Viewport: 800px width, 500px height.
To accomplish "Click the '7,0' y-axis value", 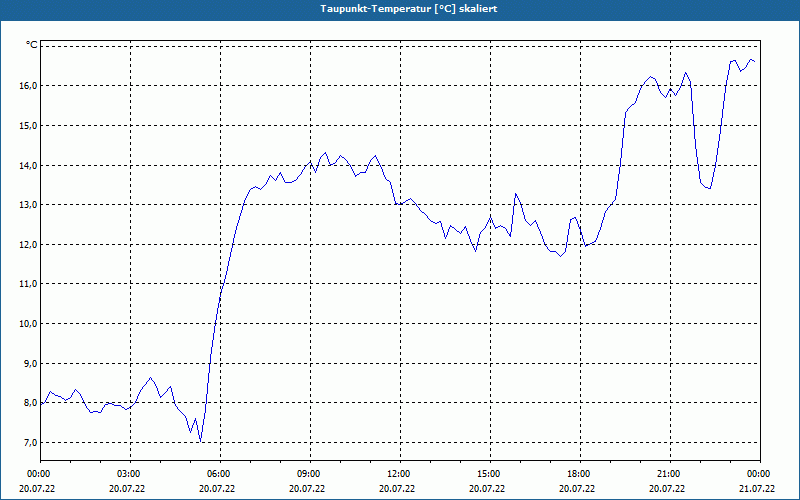I will point(31,442).
